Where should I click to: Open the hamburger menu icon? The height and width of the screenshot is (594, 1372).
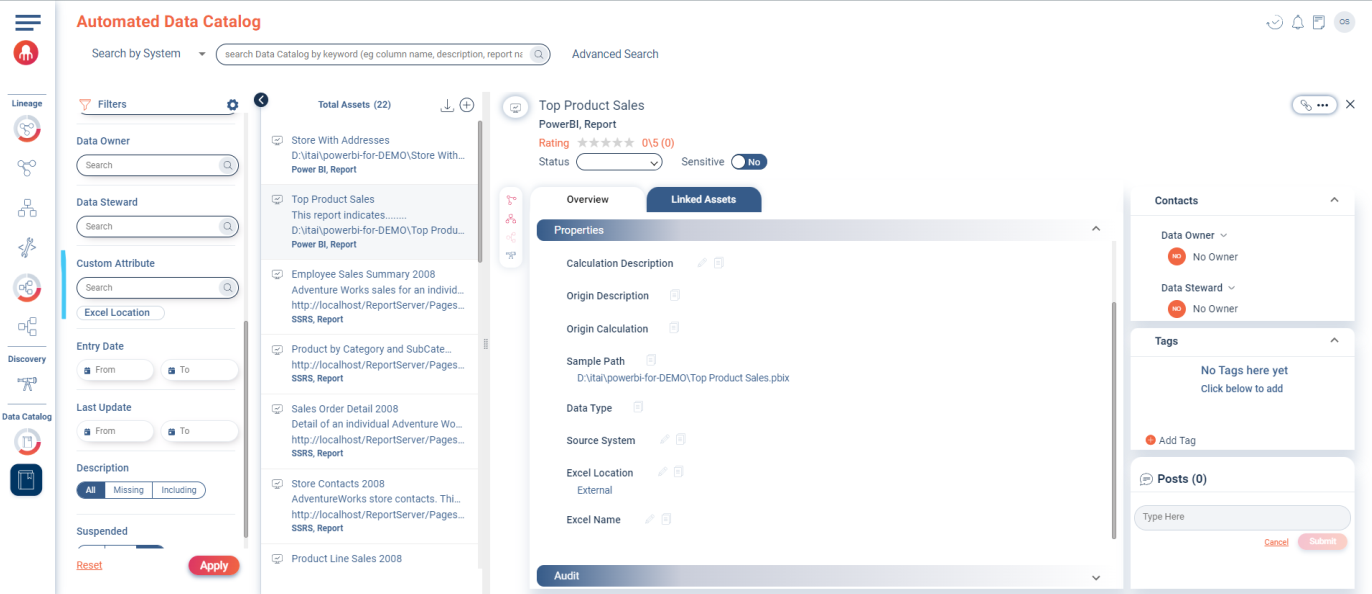[28, 22]
